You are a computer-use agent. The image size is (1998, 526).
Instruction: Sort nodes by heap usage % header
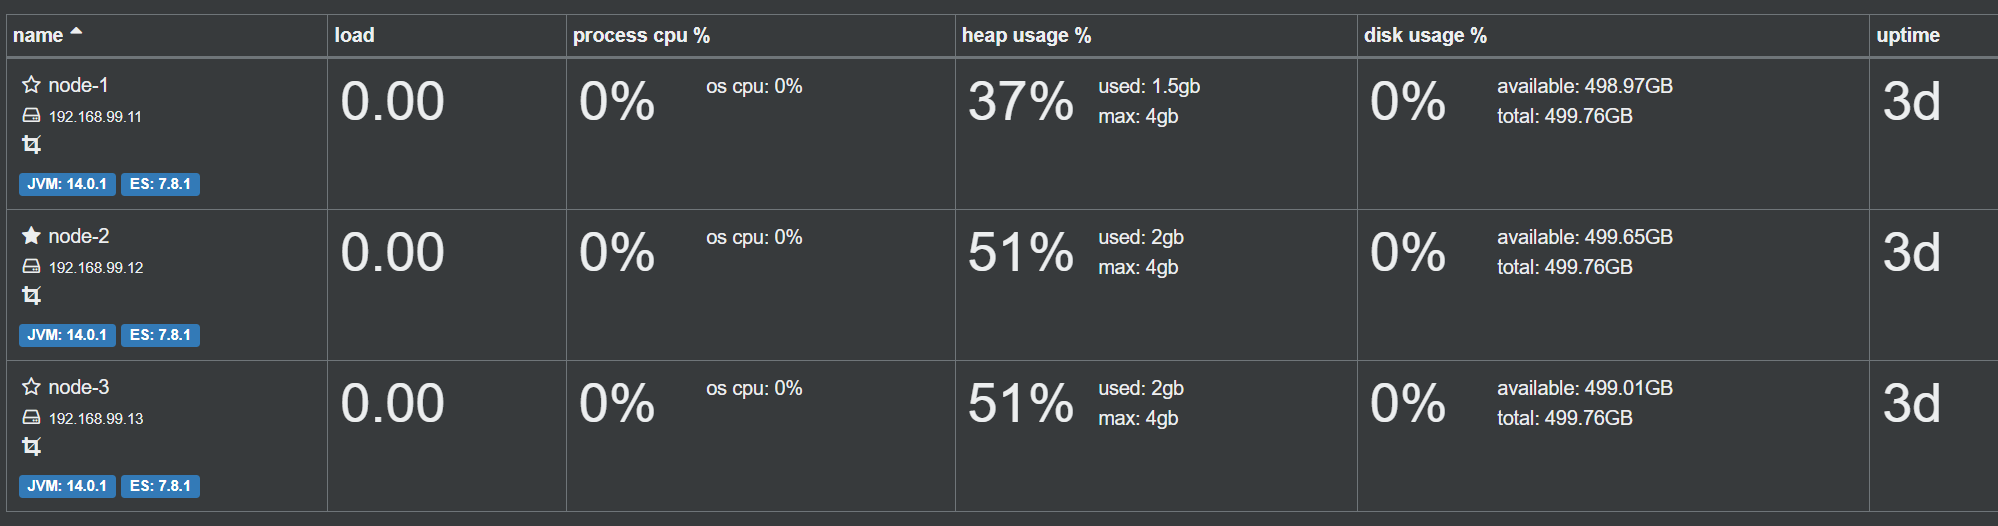pos(1026,35)
